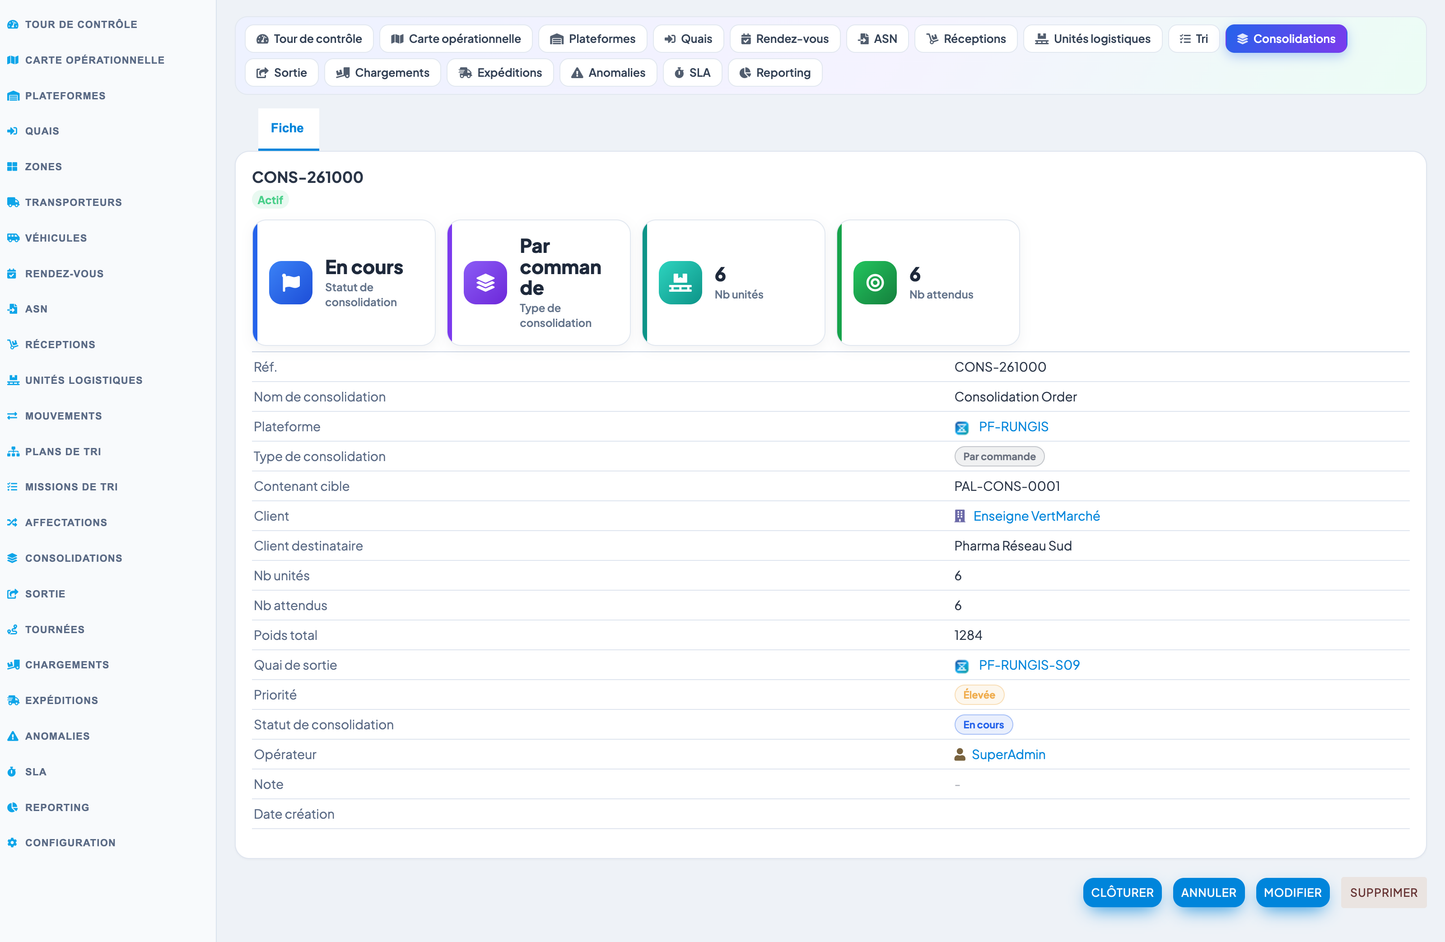Click the Clôturer button
1445x942 pixels.
1122,893
